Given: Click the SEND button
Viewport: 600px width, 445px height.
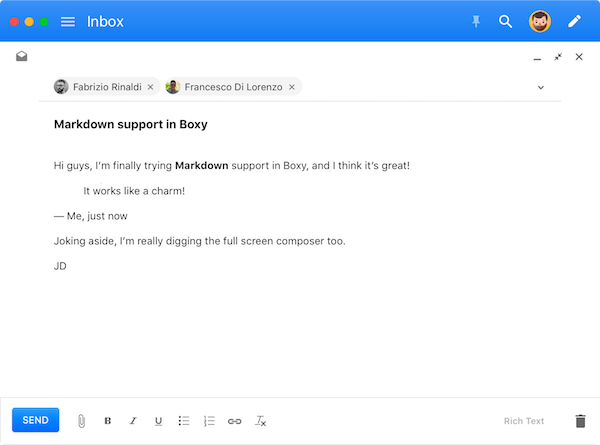Looking at the screenshot, I should tap(36, 420).
